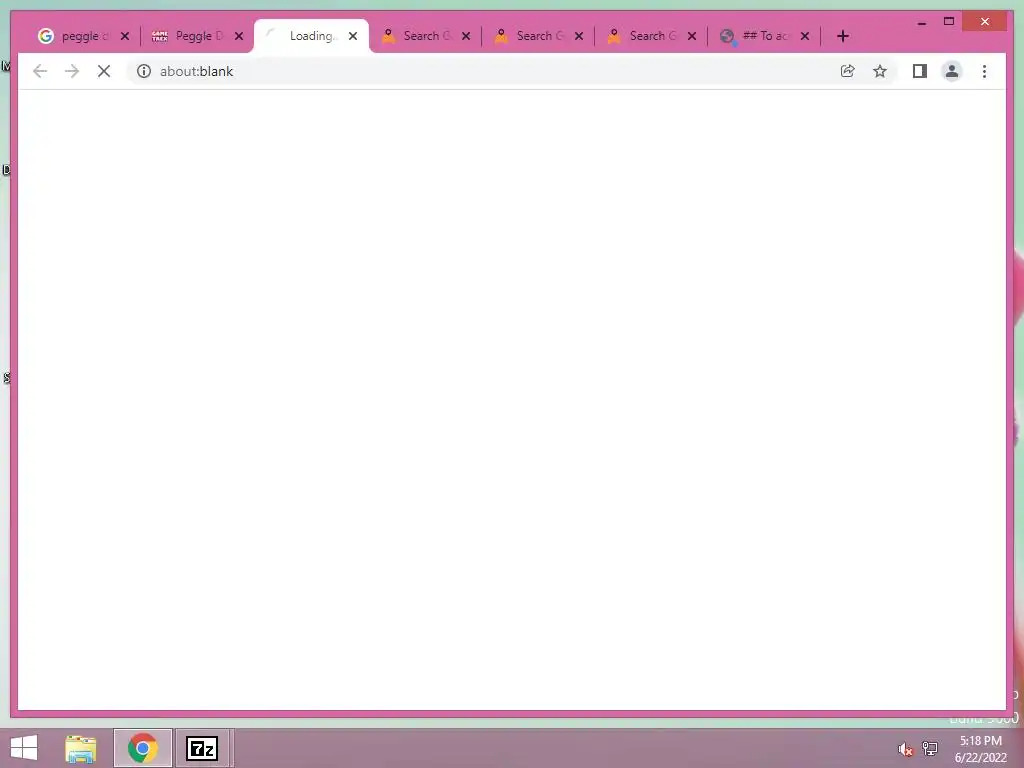
Task: View site information icon in address bar
Action: point(144,71)
